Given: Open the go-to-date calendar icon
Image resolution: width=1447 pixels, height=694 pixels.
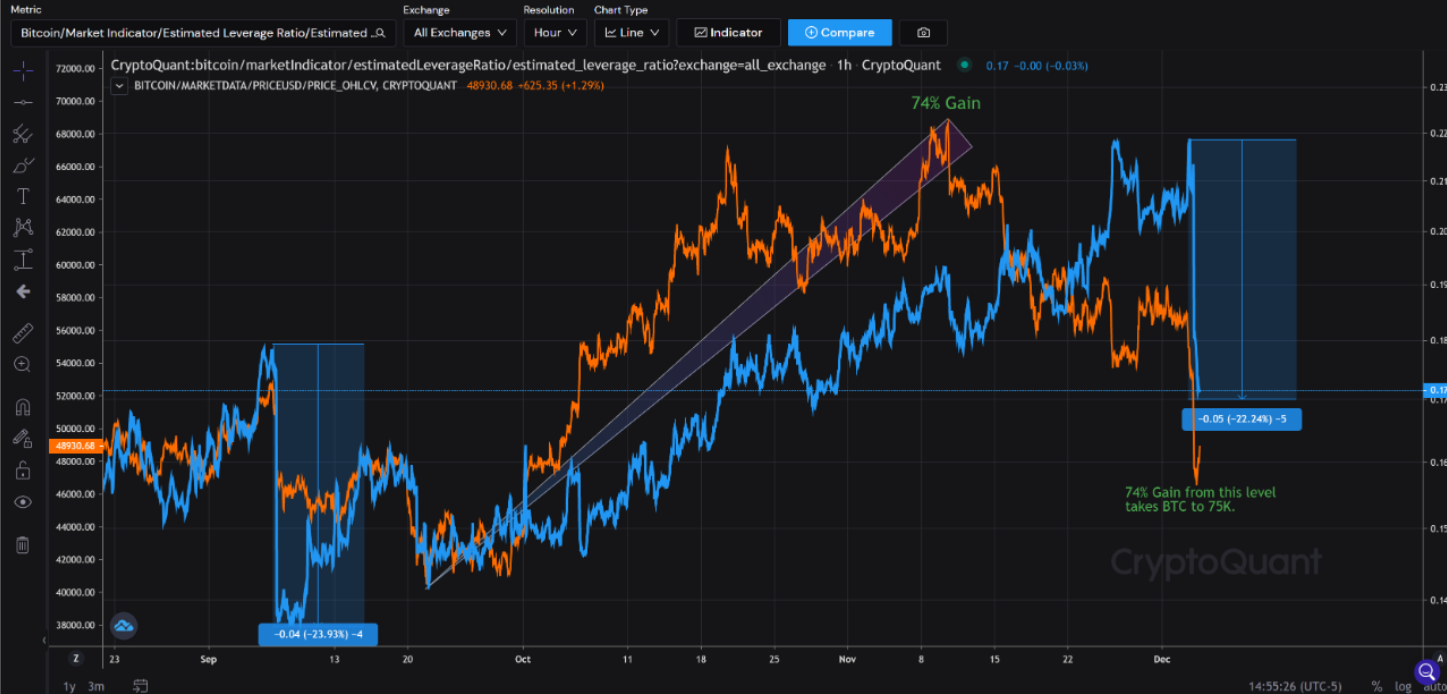Looking at the screenshot, I should 141,686.
